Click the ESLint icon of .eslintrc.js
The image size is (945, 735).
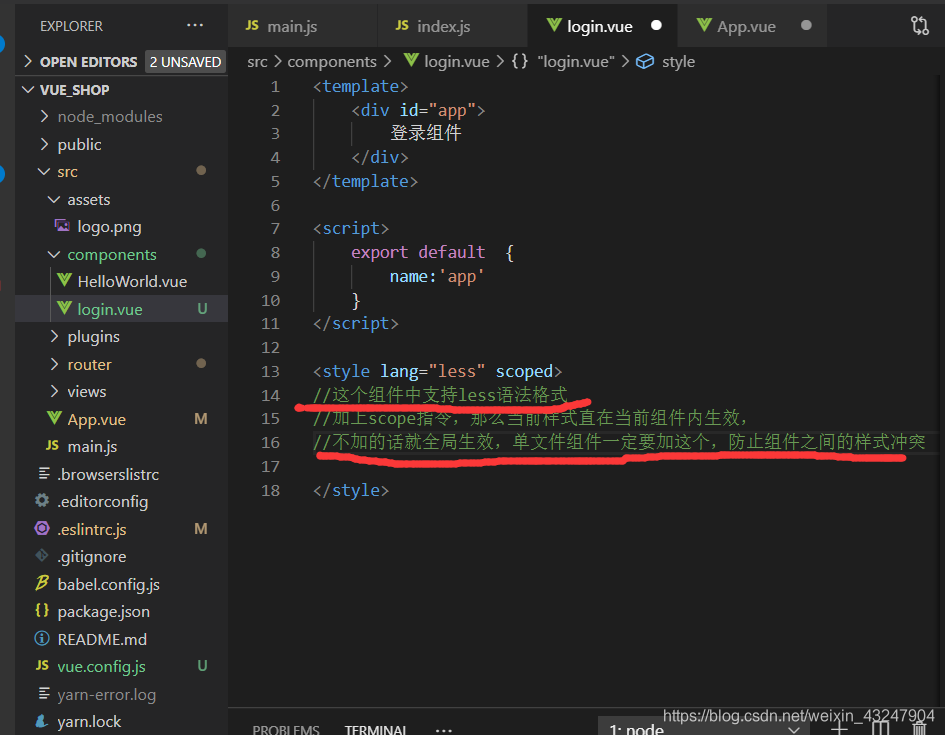pos(42,528)
